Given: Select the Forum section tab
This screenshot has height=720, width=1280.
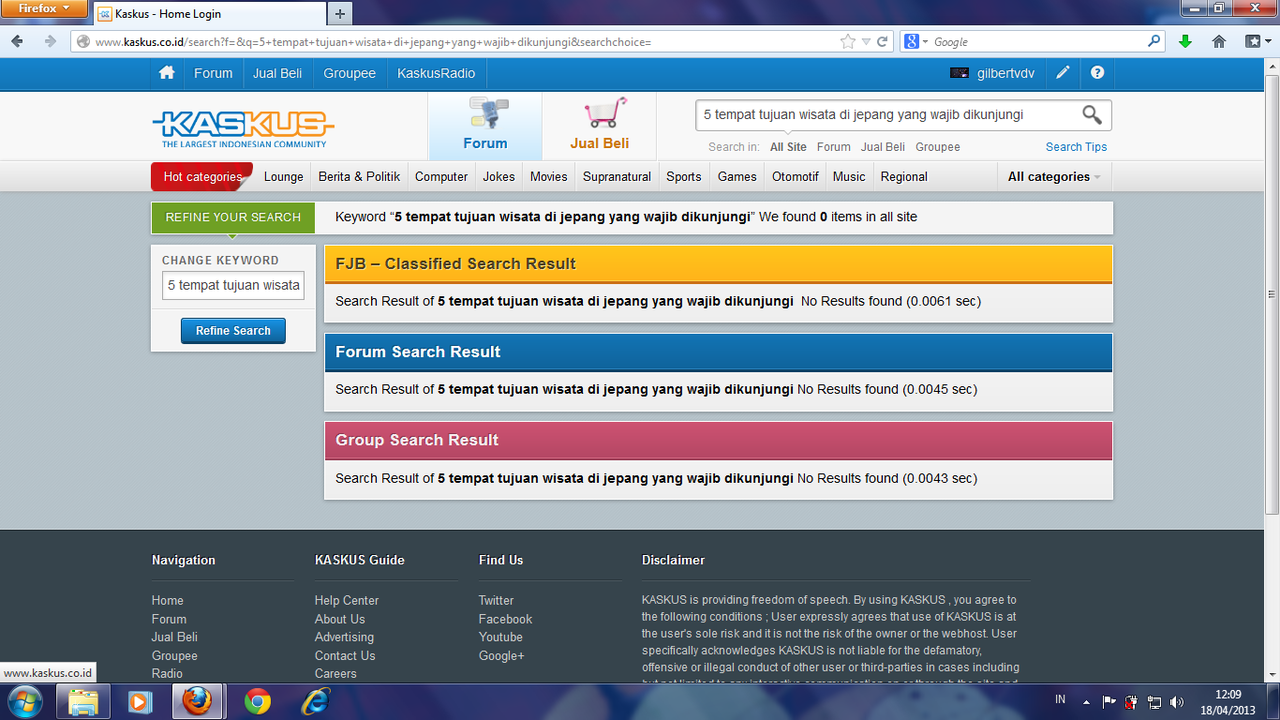Looking at the screenshot, I should (x=485, y=126).
